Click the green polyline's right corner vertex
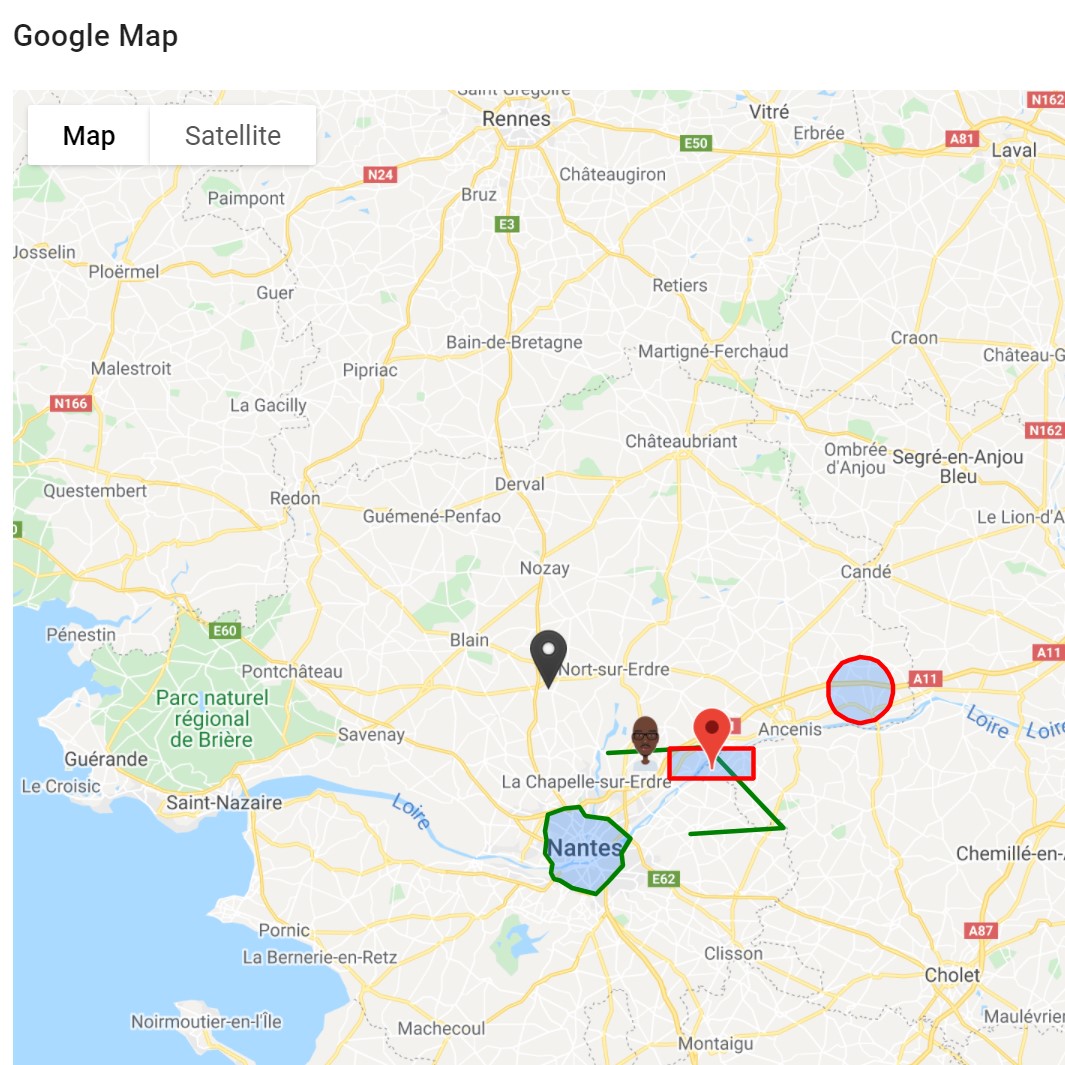Image resolution: width=1065 pixels, height=1065 pixels. tap(784, 828)
